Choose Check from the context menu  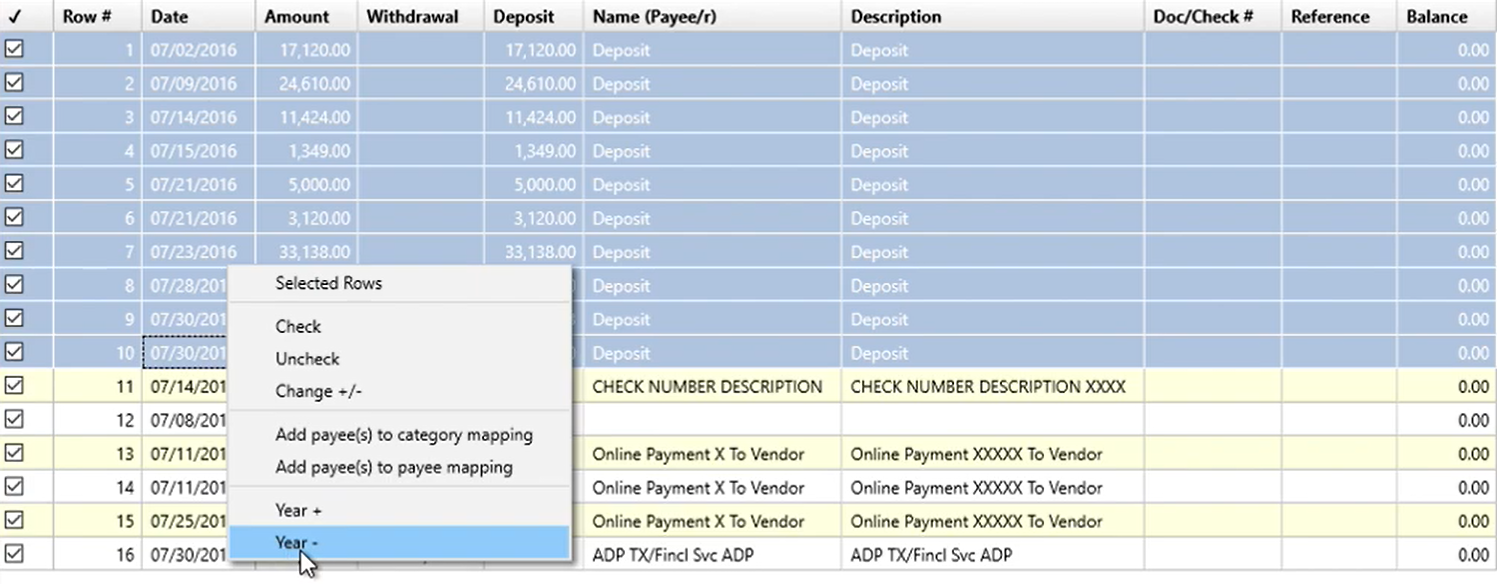tap(400, 326)
